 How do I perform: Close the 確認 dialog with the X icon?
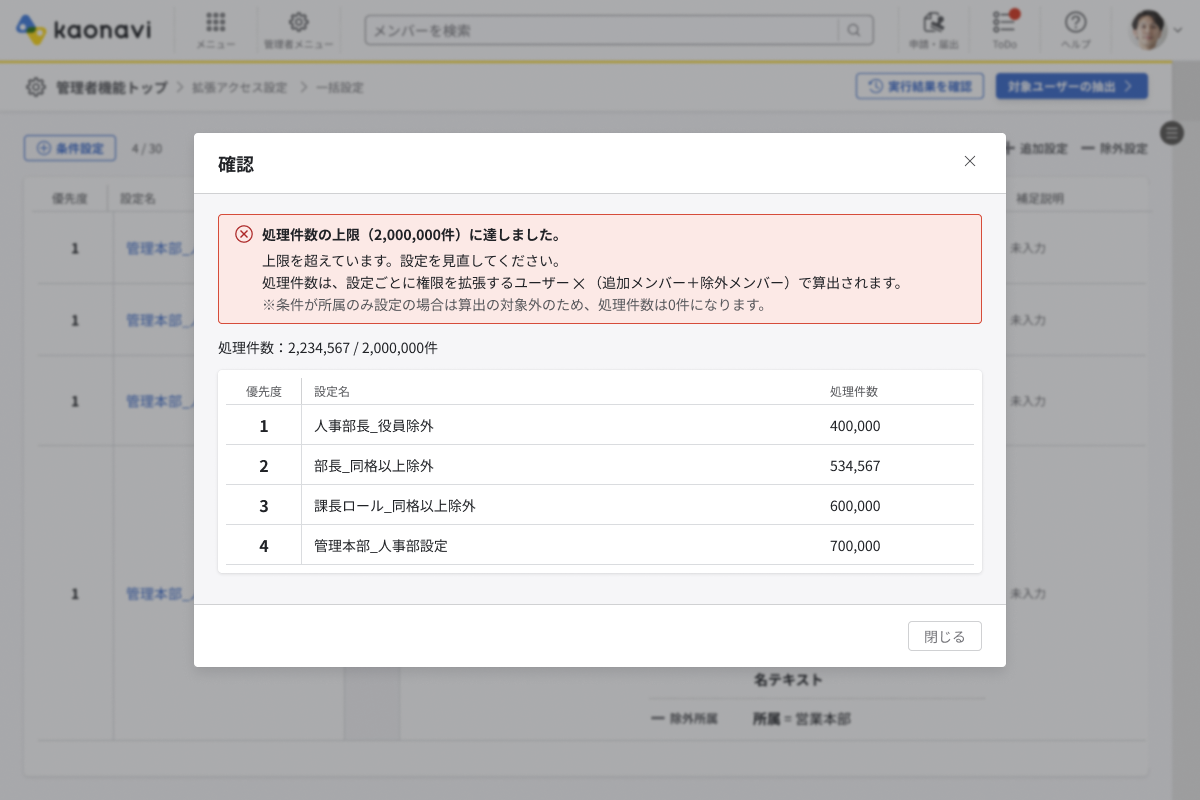(x=969, y=161)
